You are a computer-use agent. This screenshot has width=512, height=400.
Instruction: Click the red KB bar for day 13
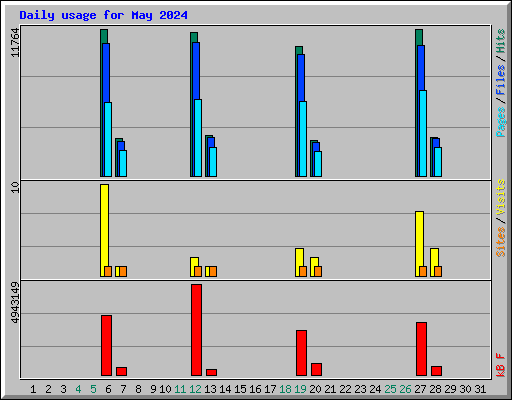coord(211,372)
